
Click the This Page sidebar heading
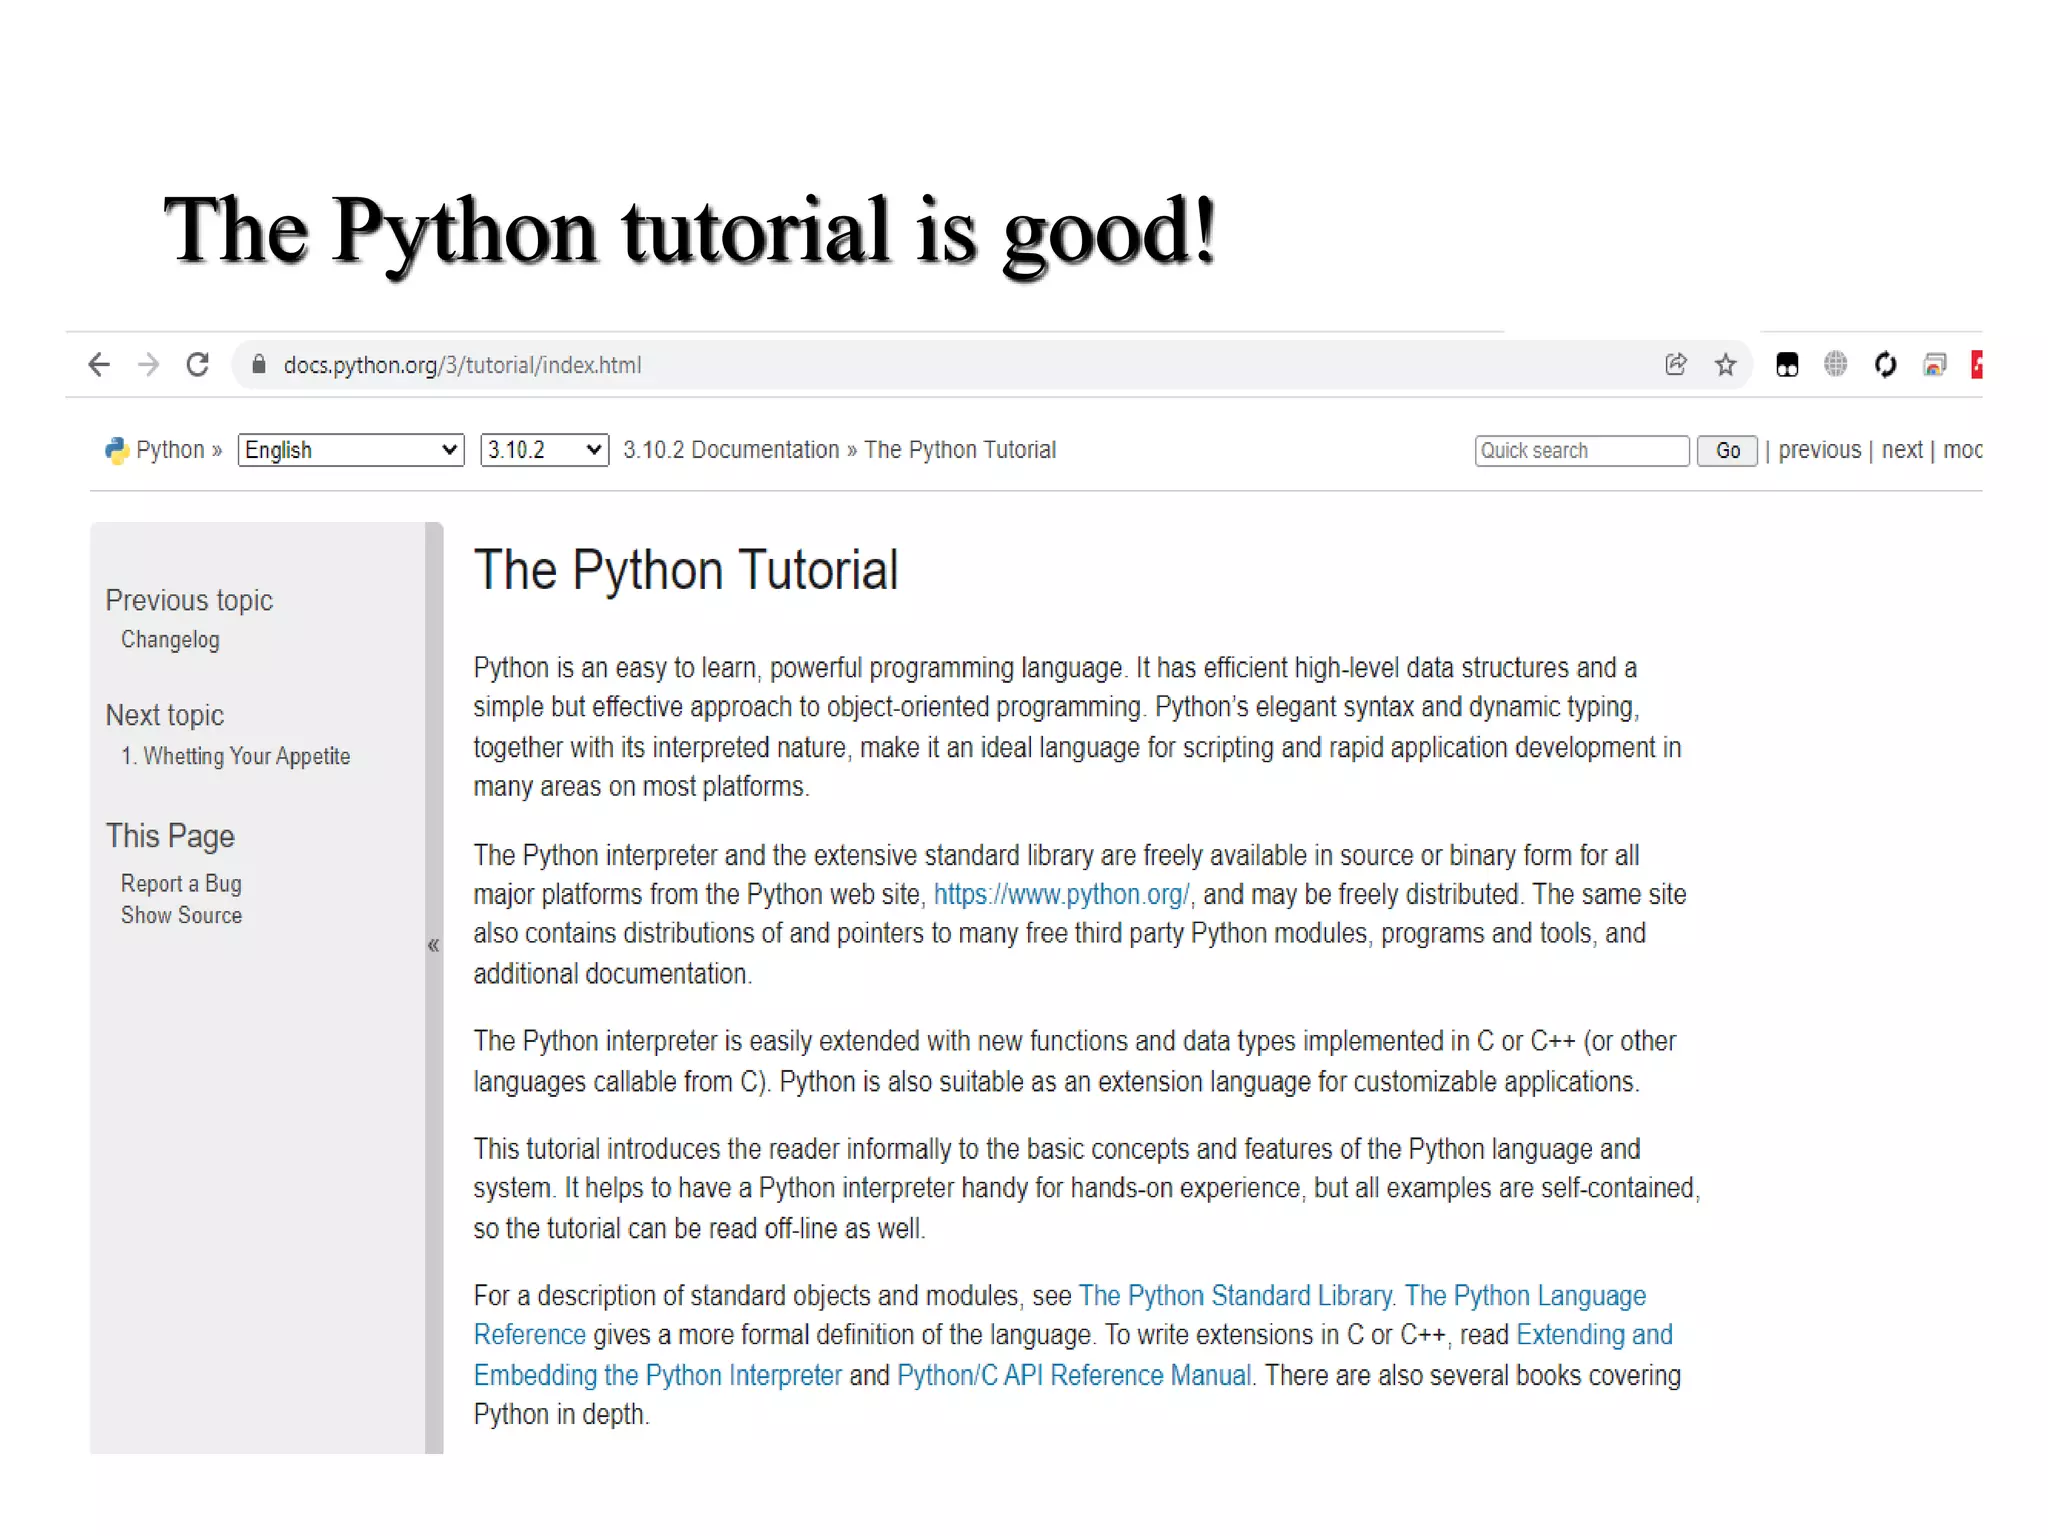pyautogui.click(x=170, y=836)
